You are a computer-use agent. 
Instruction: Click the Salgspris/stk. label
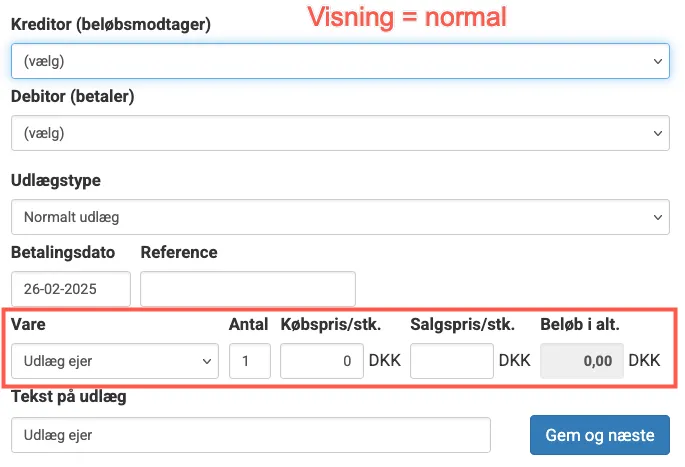(462, 324)
